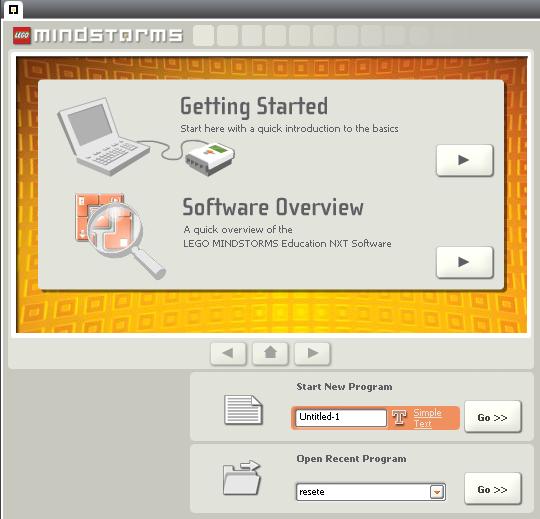Go forward with the right arrow button
This screenshot has width=540, height=519.
point(312,353)
